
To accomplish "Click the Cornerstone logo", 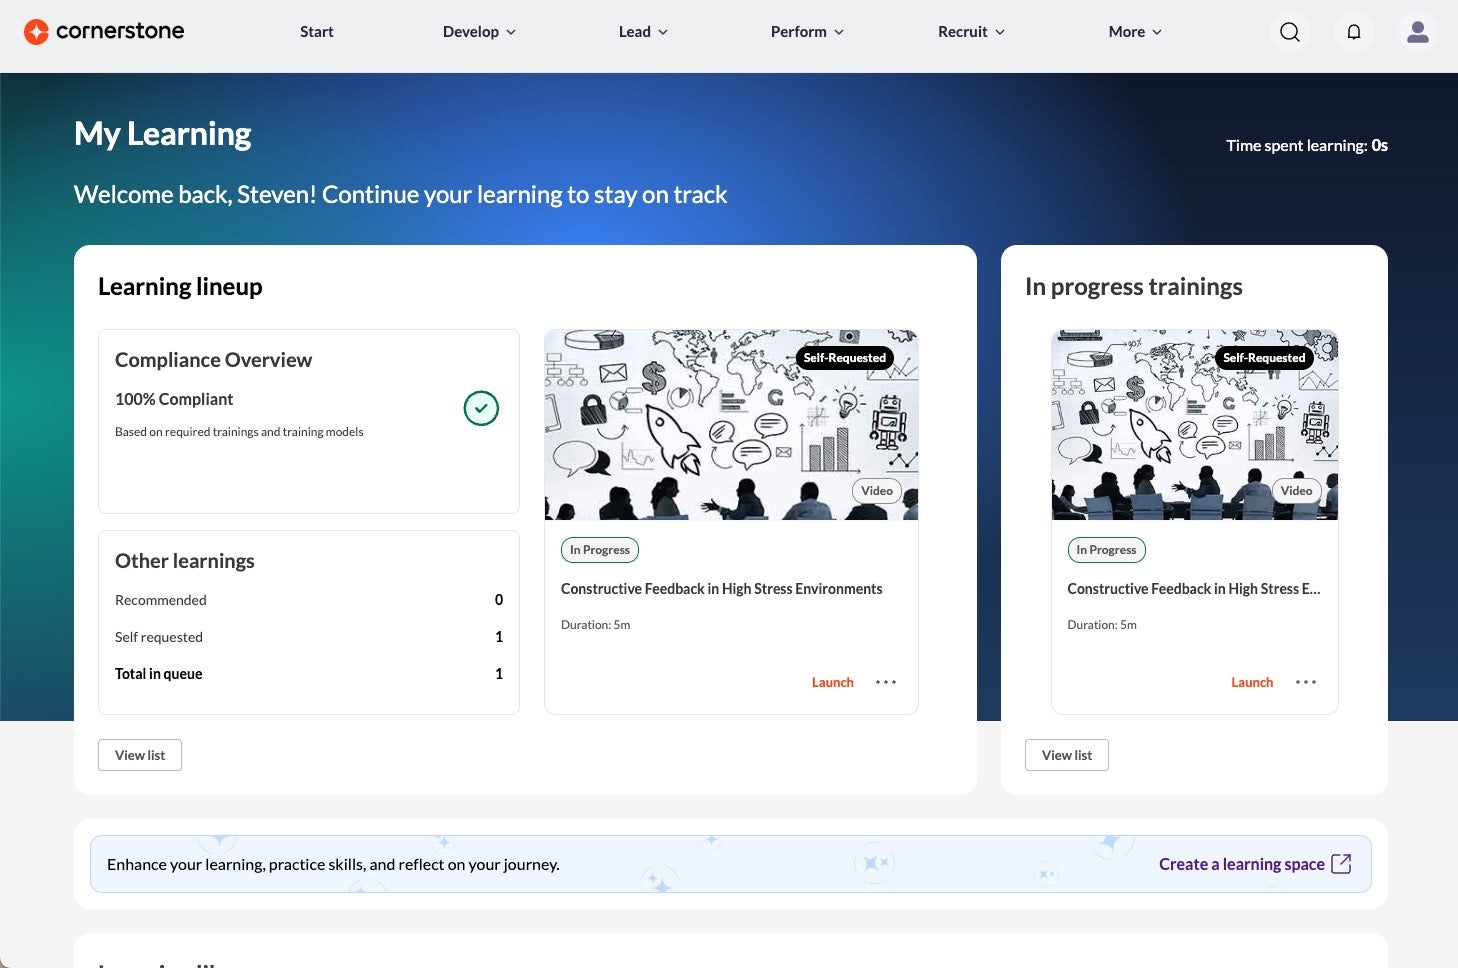I will click(104, 31).
